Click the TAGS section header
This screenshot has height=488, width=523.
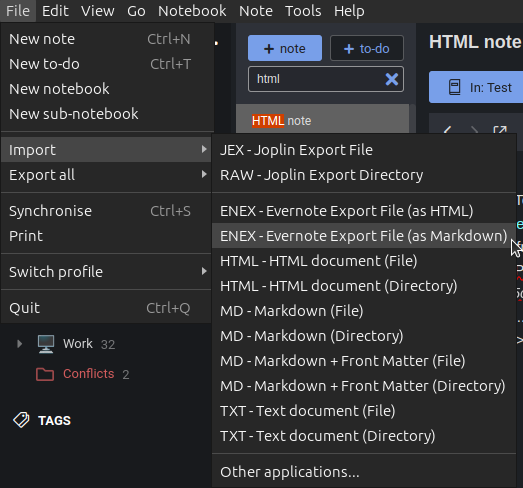[x=54, y=421]
